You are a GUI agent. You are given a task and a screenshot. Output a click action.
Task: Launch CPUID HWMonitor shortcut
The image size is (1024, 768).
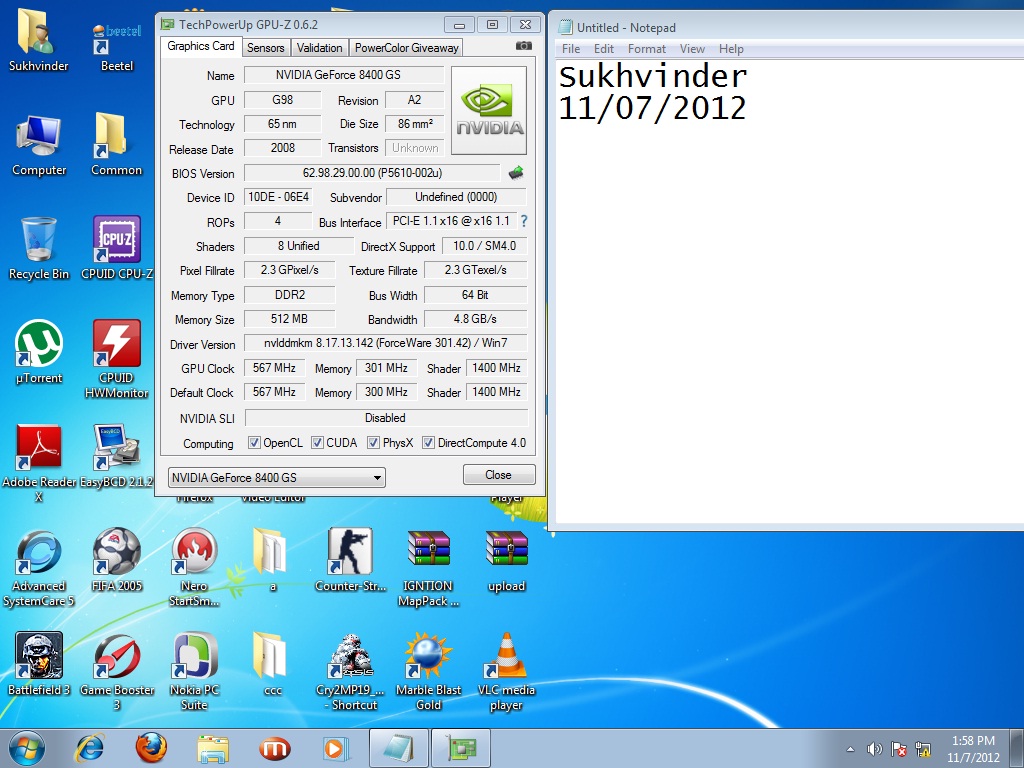(116, 358)
